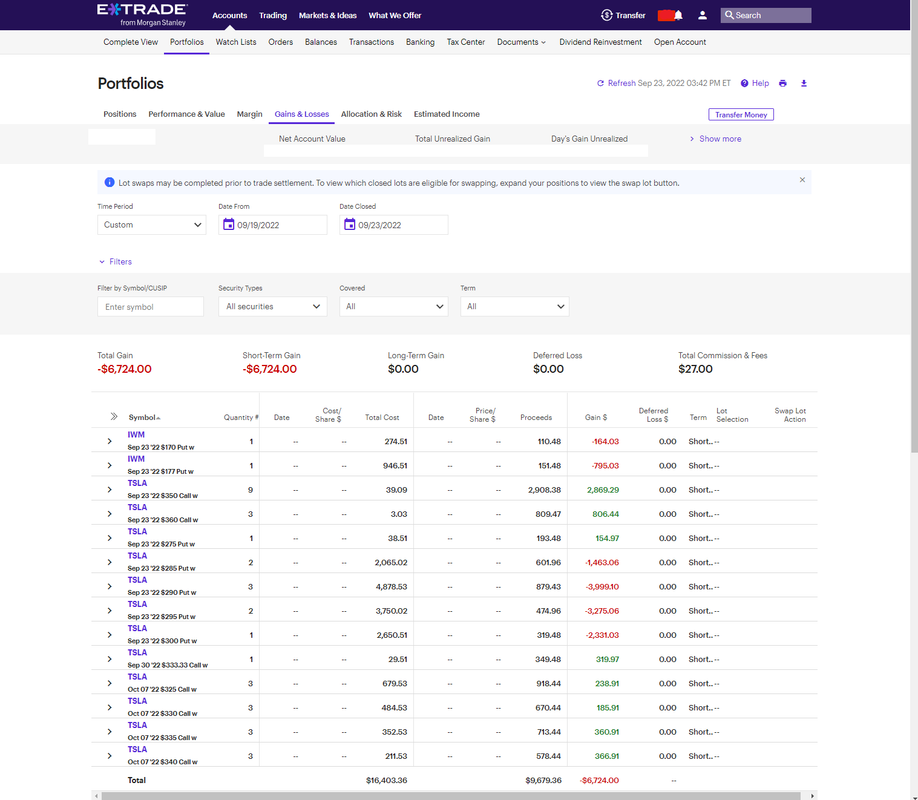918x800 pixels.
Task: Open the Covered dropdown
Action: click(393, 306)
